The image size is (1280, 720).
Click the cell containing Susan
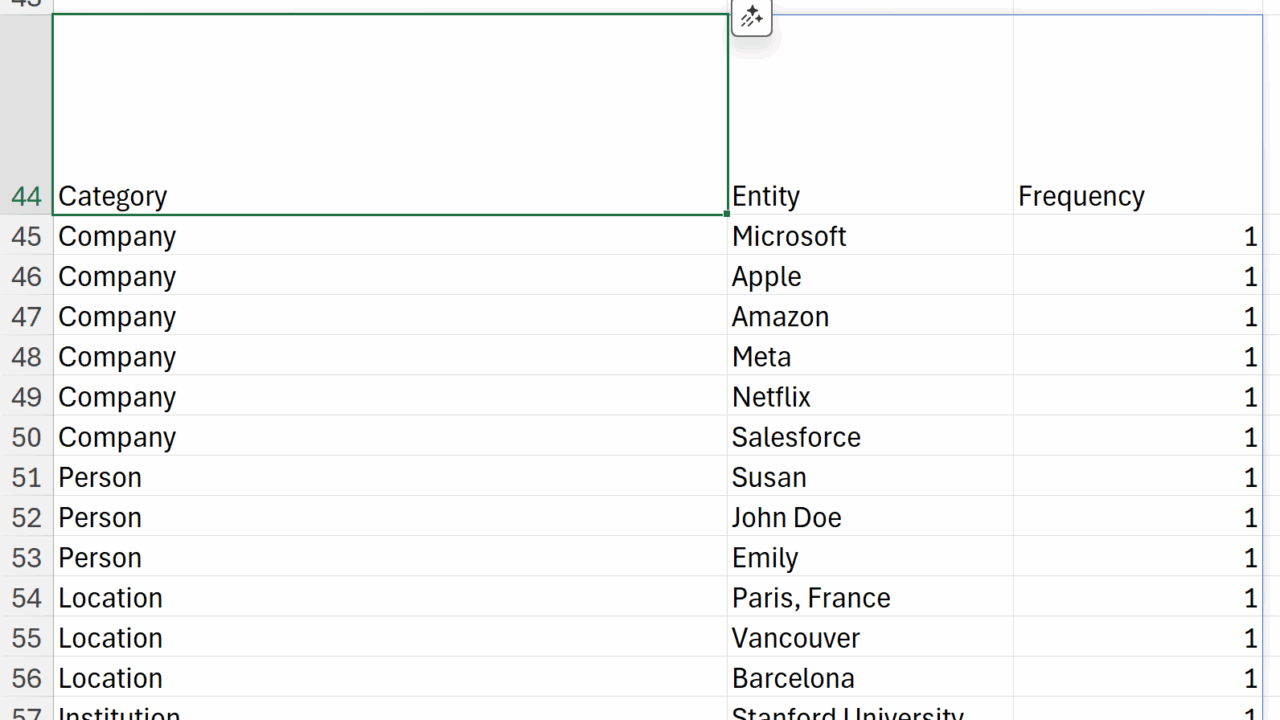coord(870,477)
